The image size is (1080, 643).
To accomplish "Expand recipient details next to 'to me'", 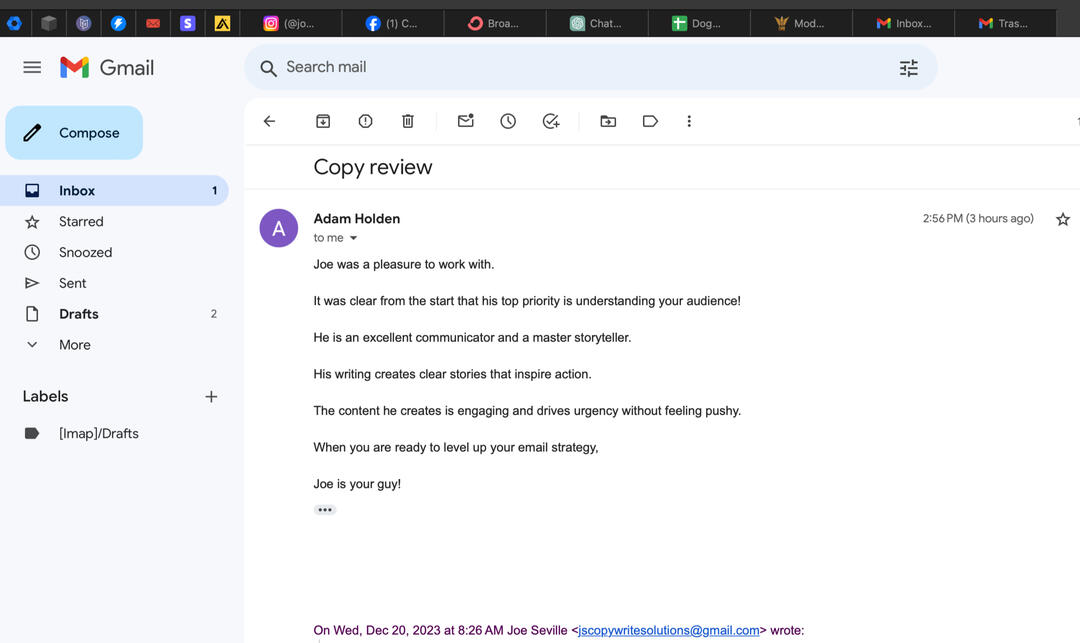I will (x=353, y=238).
